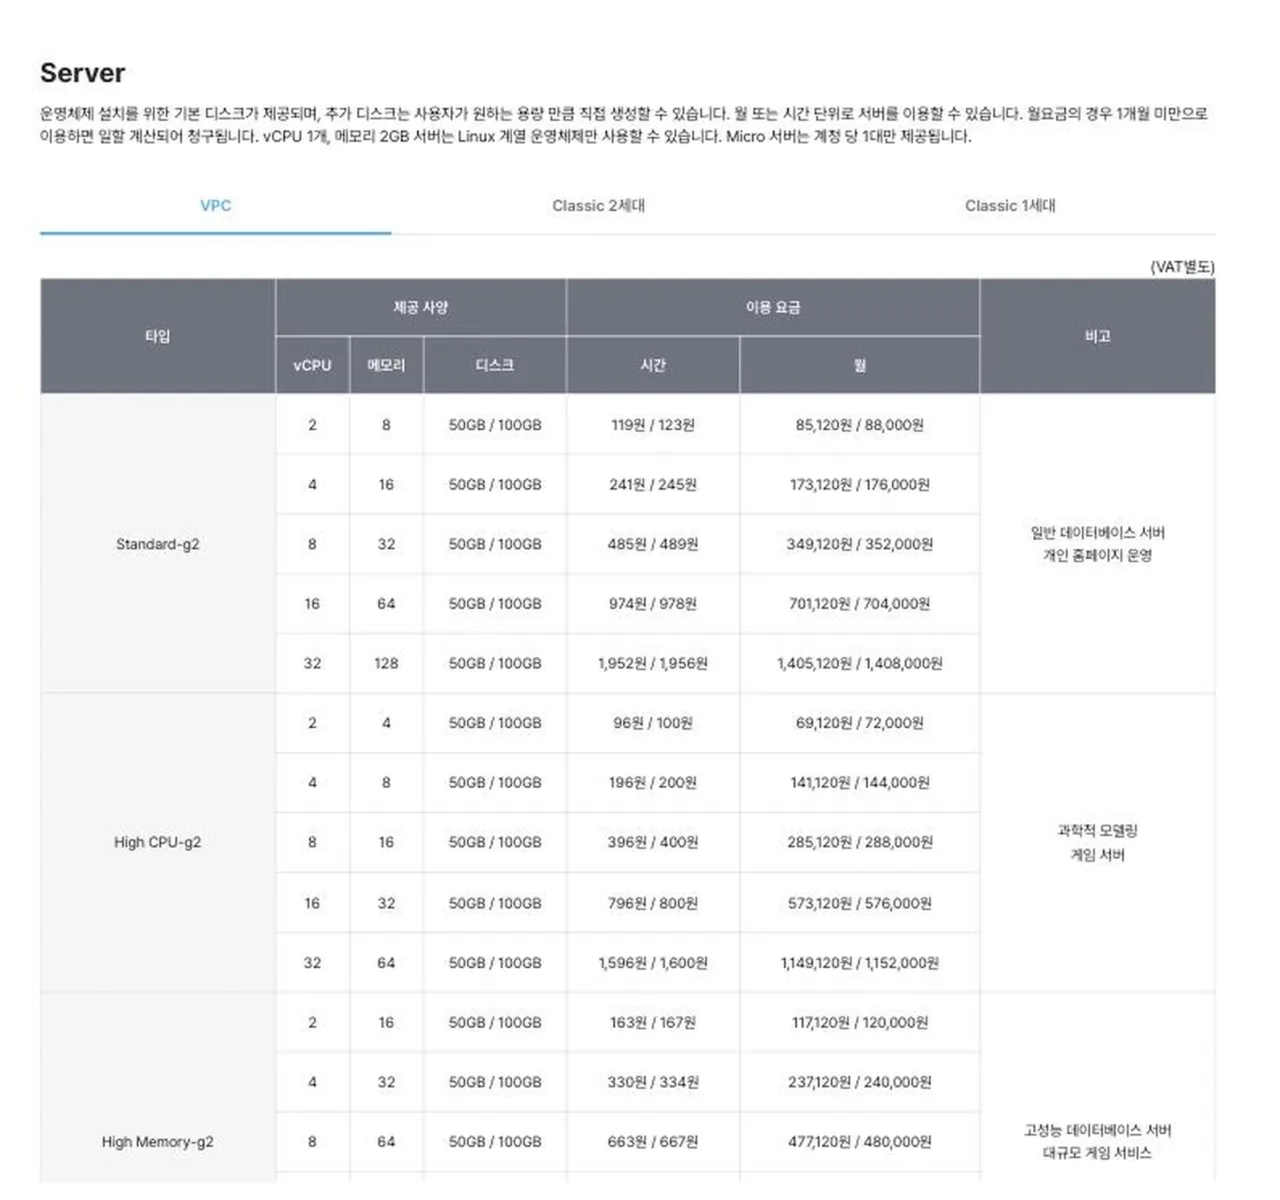Select hourly price 485원 / 489원
The height and width of the screenshot is (1200, 1280).
click(653, 544)
